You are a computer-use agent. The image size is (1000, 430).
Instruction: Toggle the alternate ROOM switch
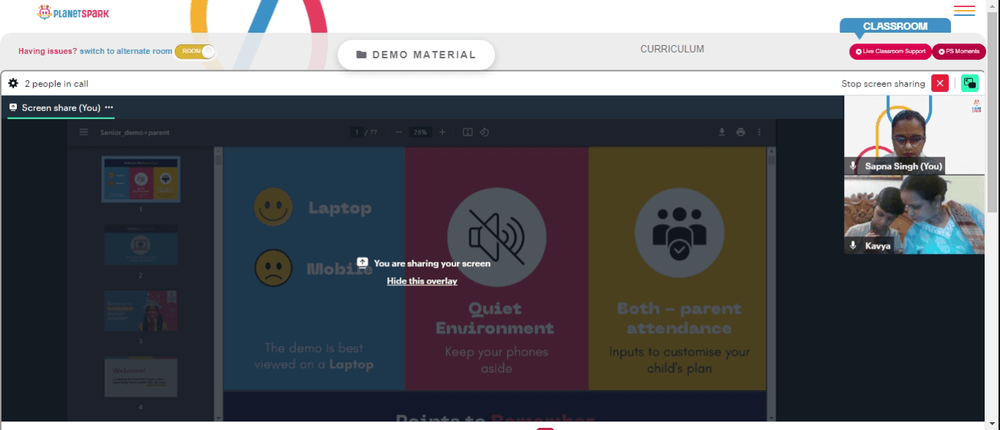(195, 52)
